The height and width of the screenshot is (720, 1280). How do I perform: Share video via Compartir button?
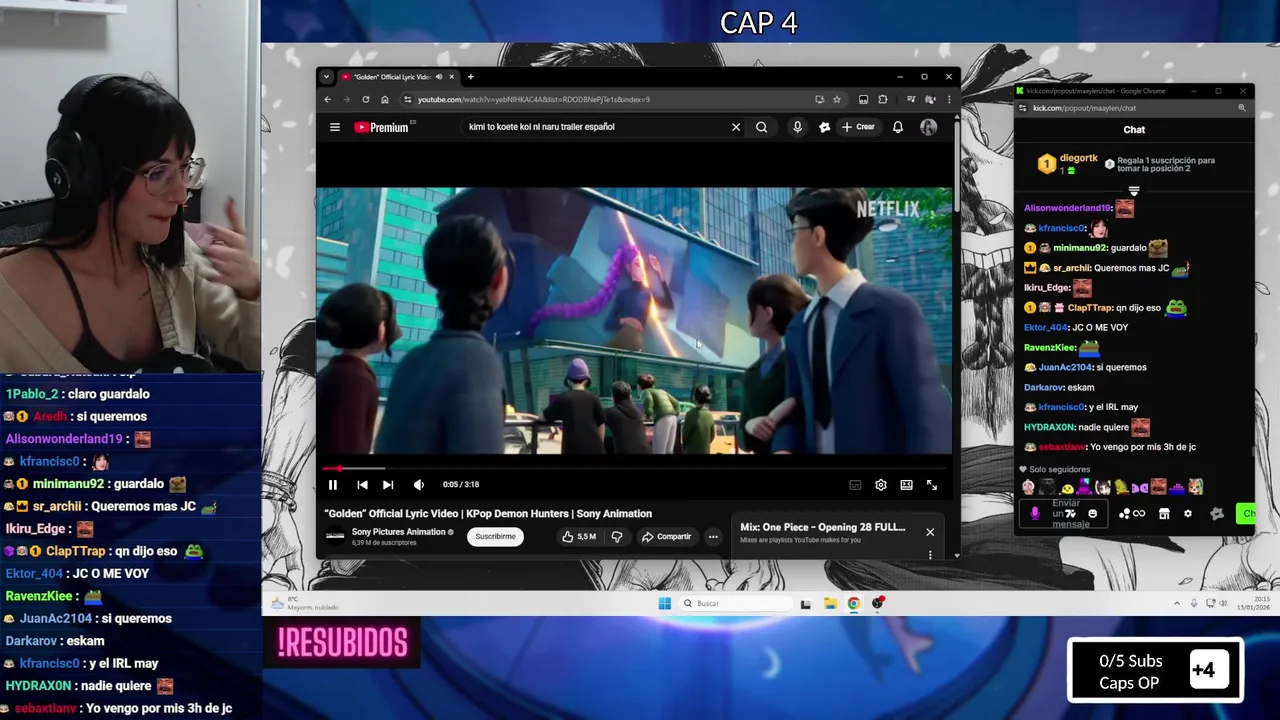coord(666,537)
